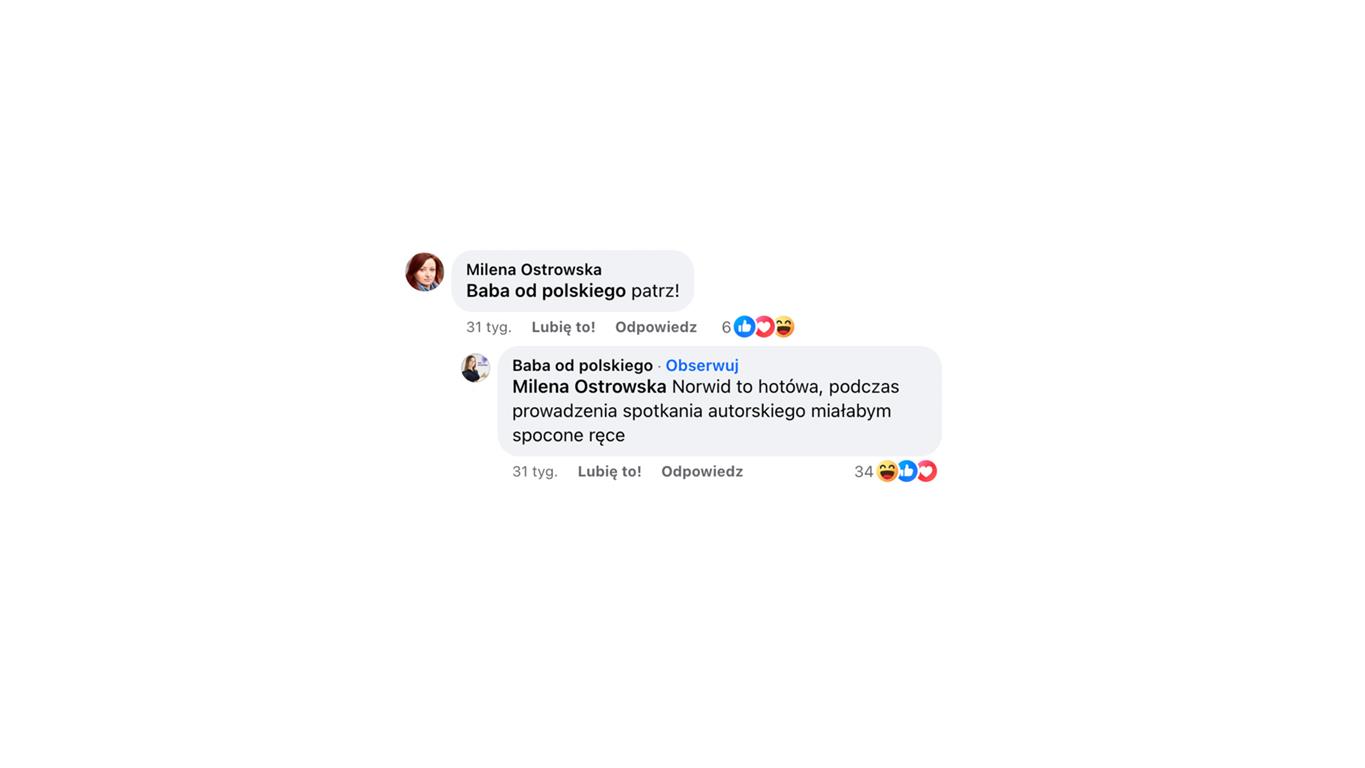This screenshot has height=768, width=1365.
Task: Open Milena Ostrowska's profile picture
Action: click(424, 272)
